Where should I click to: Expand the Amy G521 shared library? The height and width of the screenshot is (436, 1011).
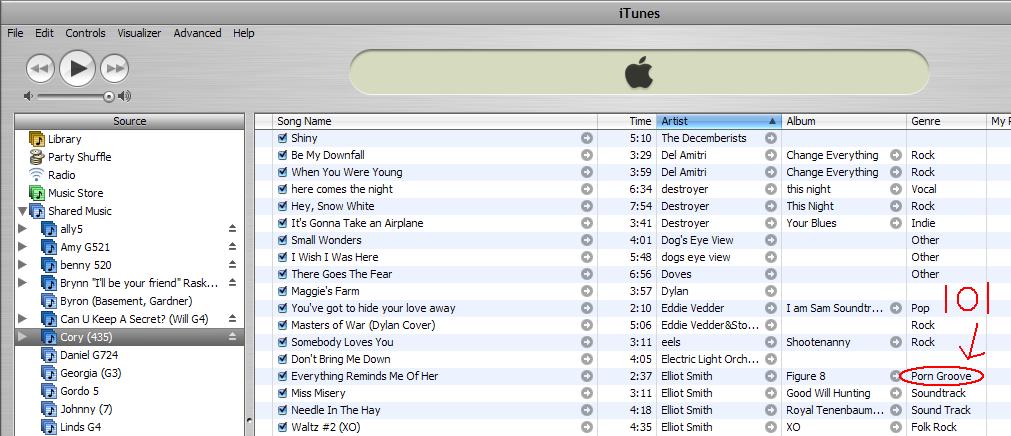(x=23, y=247)
